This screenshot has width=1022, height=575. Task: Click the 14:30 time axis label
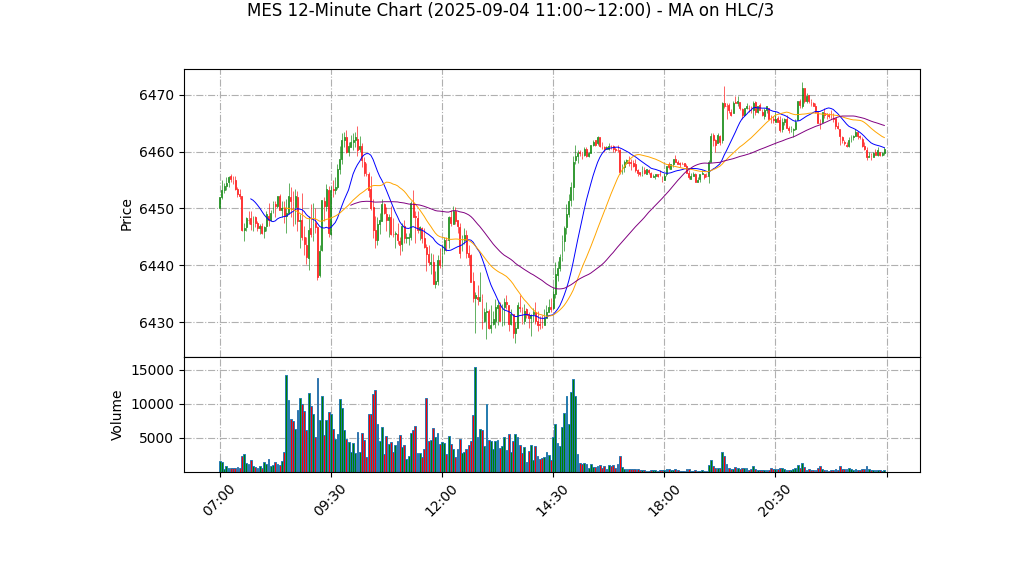point(551,501)
